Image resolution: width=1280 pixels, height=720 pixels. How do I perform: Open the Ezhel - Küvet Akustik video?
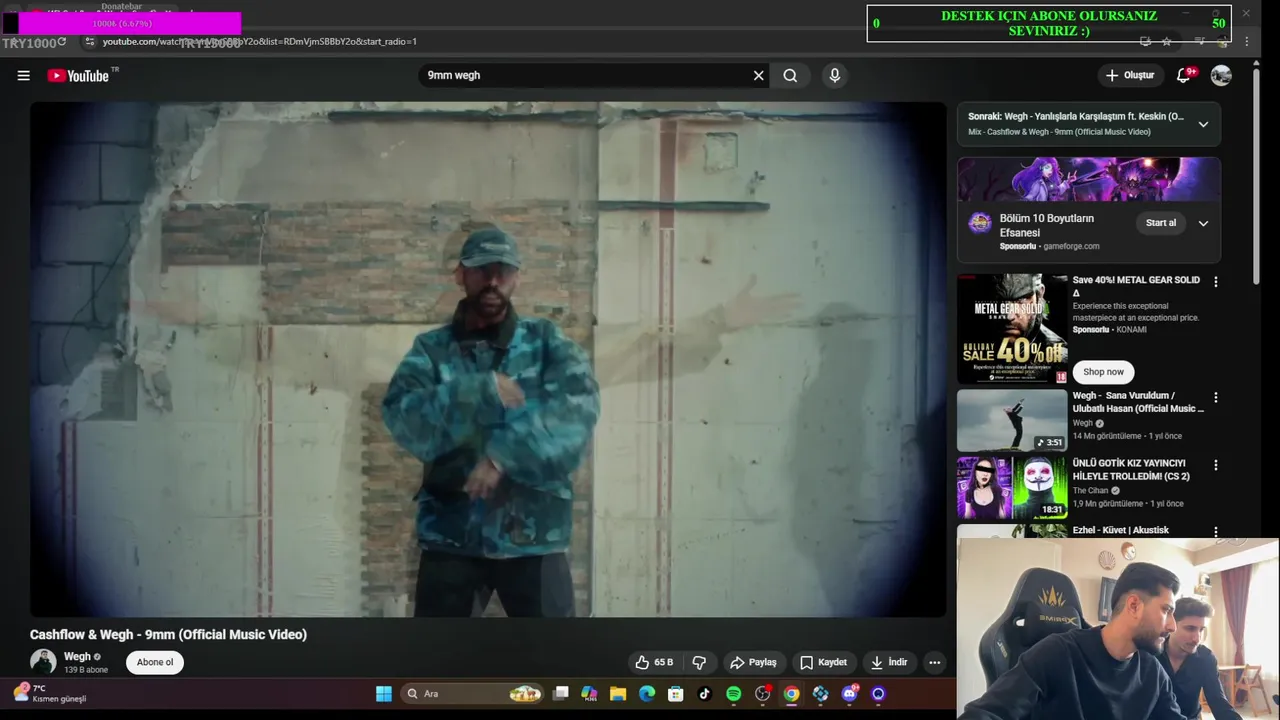(x=1120, y=531)
